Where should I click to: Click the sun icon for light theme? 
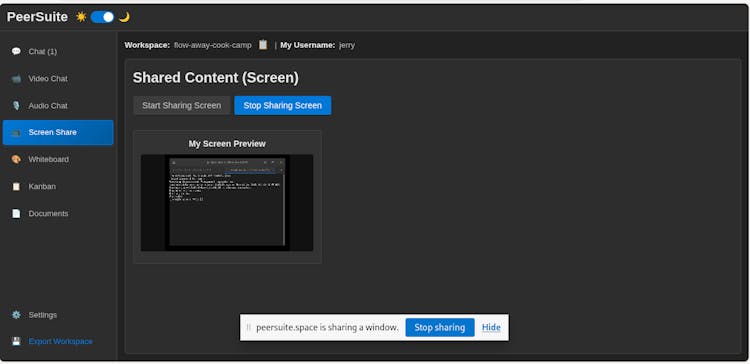click(81, 17)
